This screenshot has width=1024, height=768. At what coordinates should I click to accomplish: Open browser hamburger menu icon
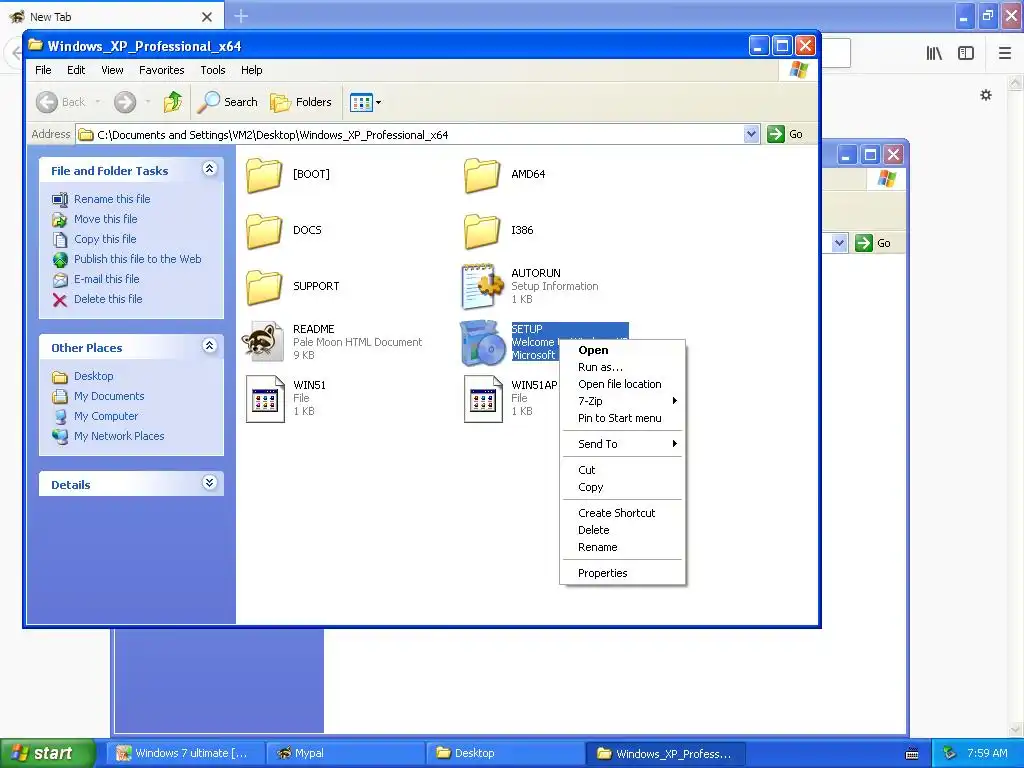(x=1004, y=53)
